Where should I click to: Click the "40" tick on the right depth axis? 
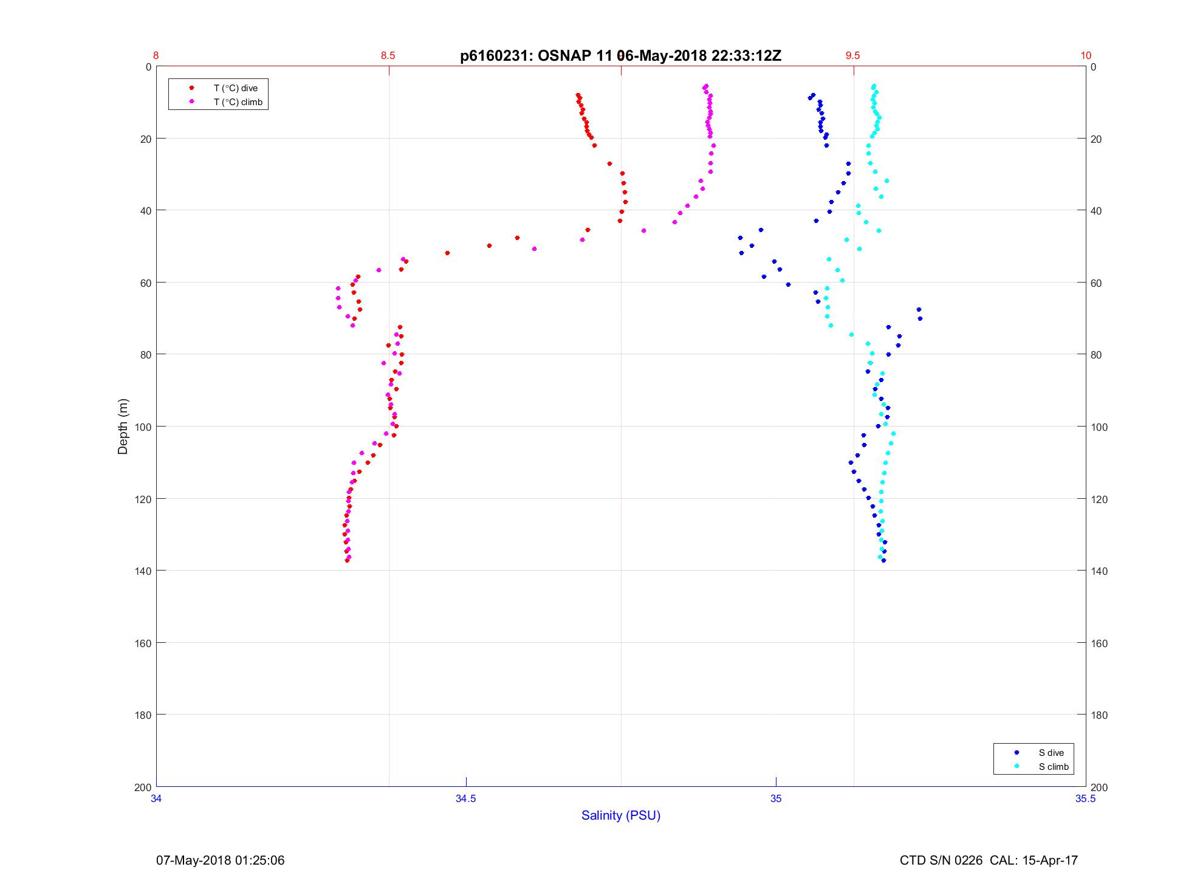(1097, 211)
